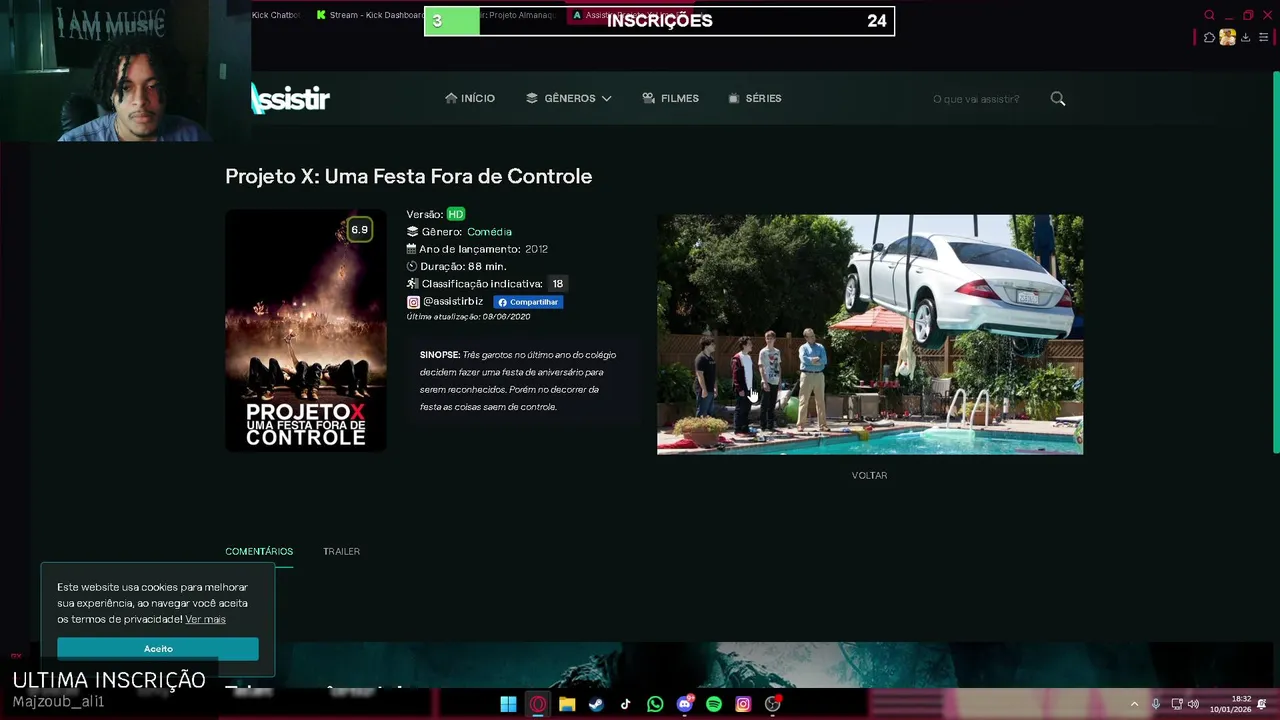
Task: Click the Facebook Compartilhar button
Action: [x=528, y=302]
